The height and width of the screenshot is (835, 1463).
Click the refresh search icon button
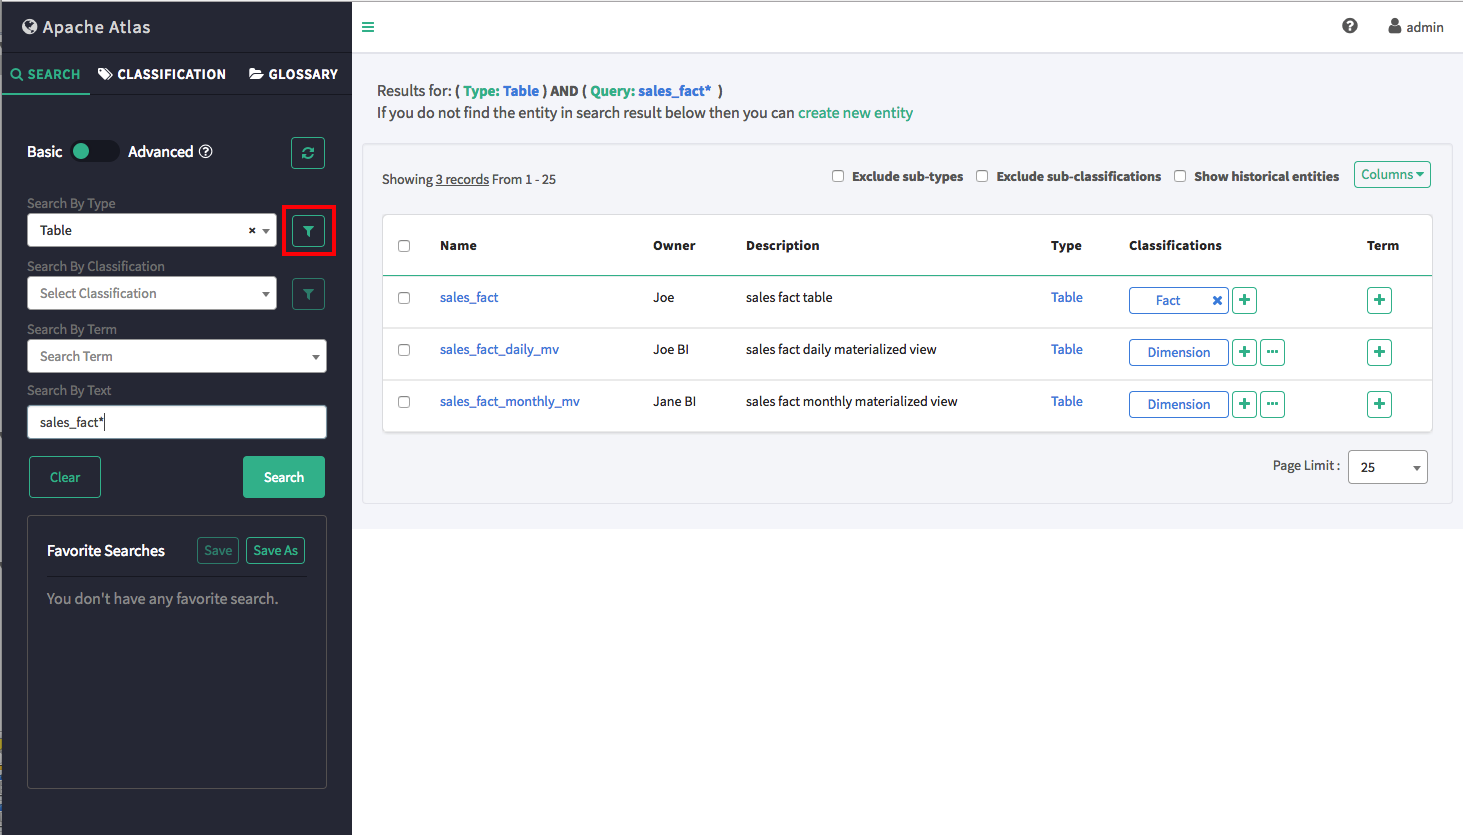(x=308, y=153)
